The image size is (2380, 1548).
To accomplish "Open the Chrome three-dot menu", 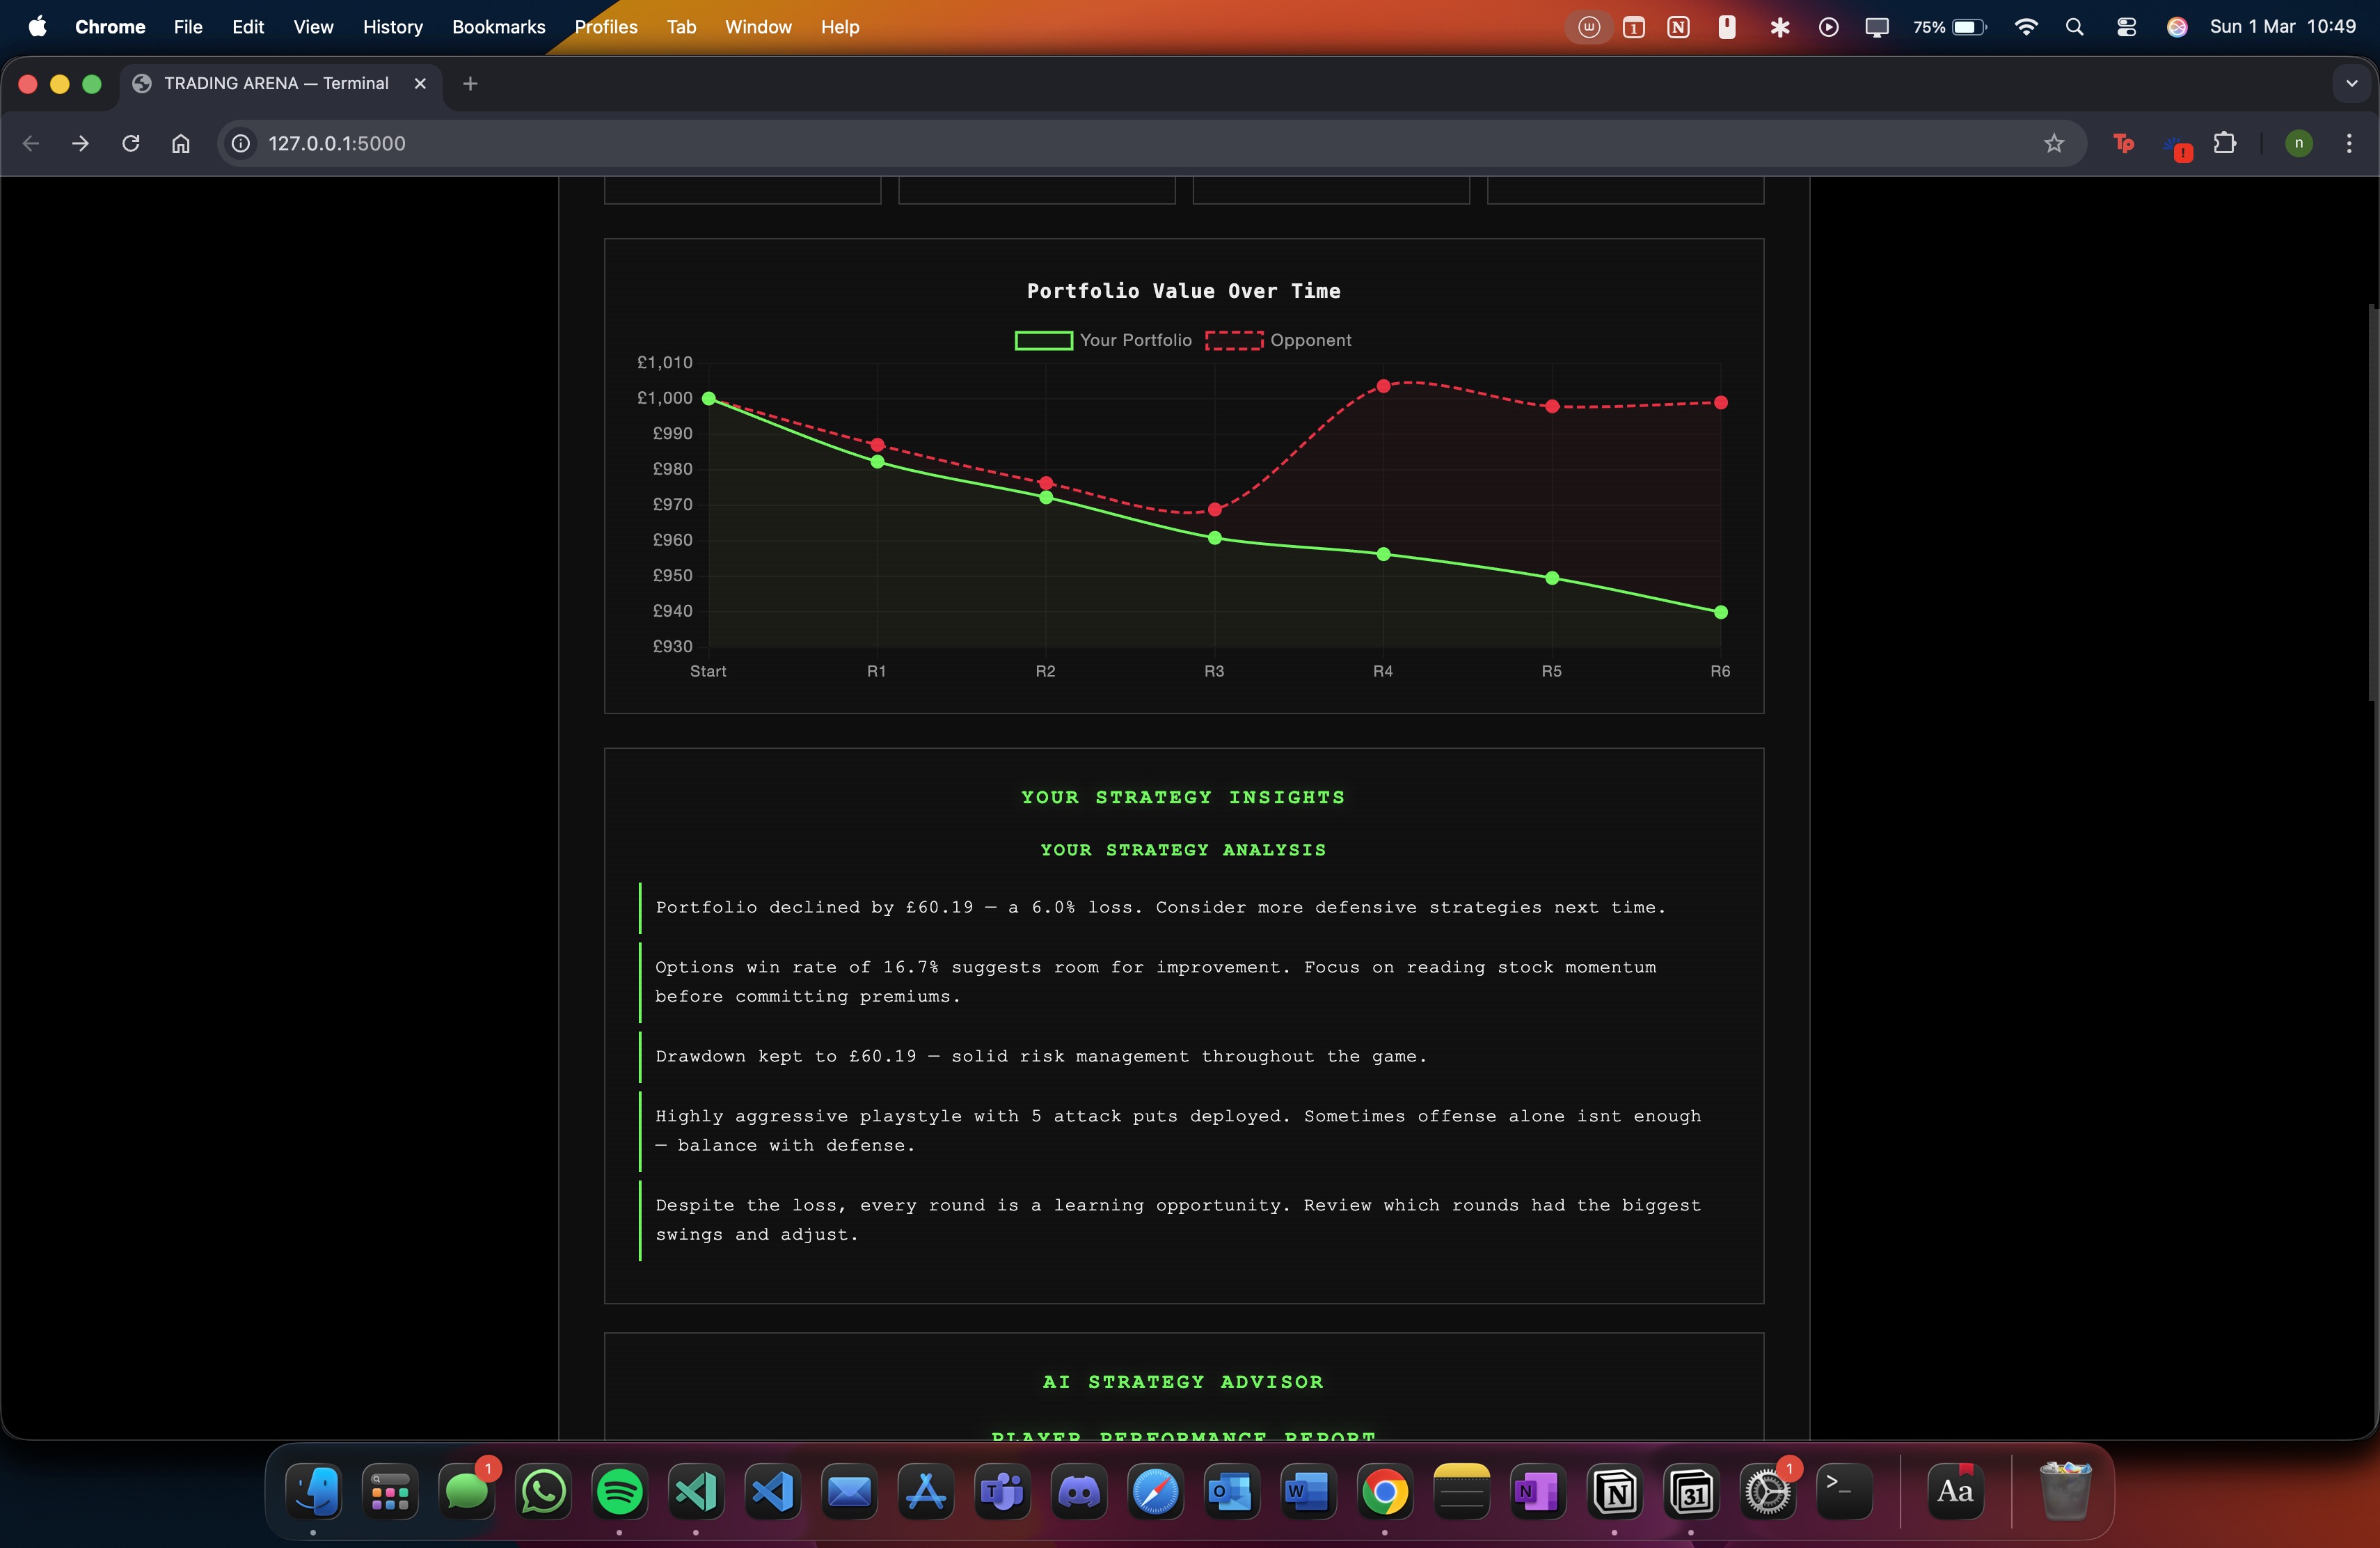I will coord(2348,143).
